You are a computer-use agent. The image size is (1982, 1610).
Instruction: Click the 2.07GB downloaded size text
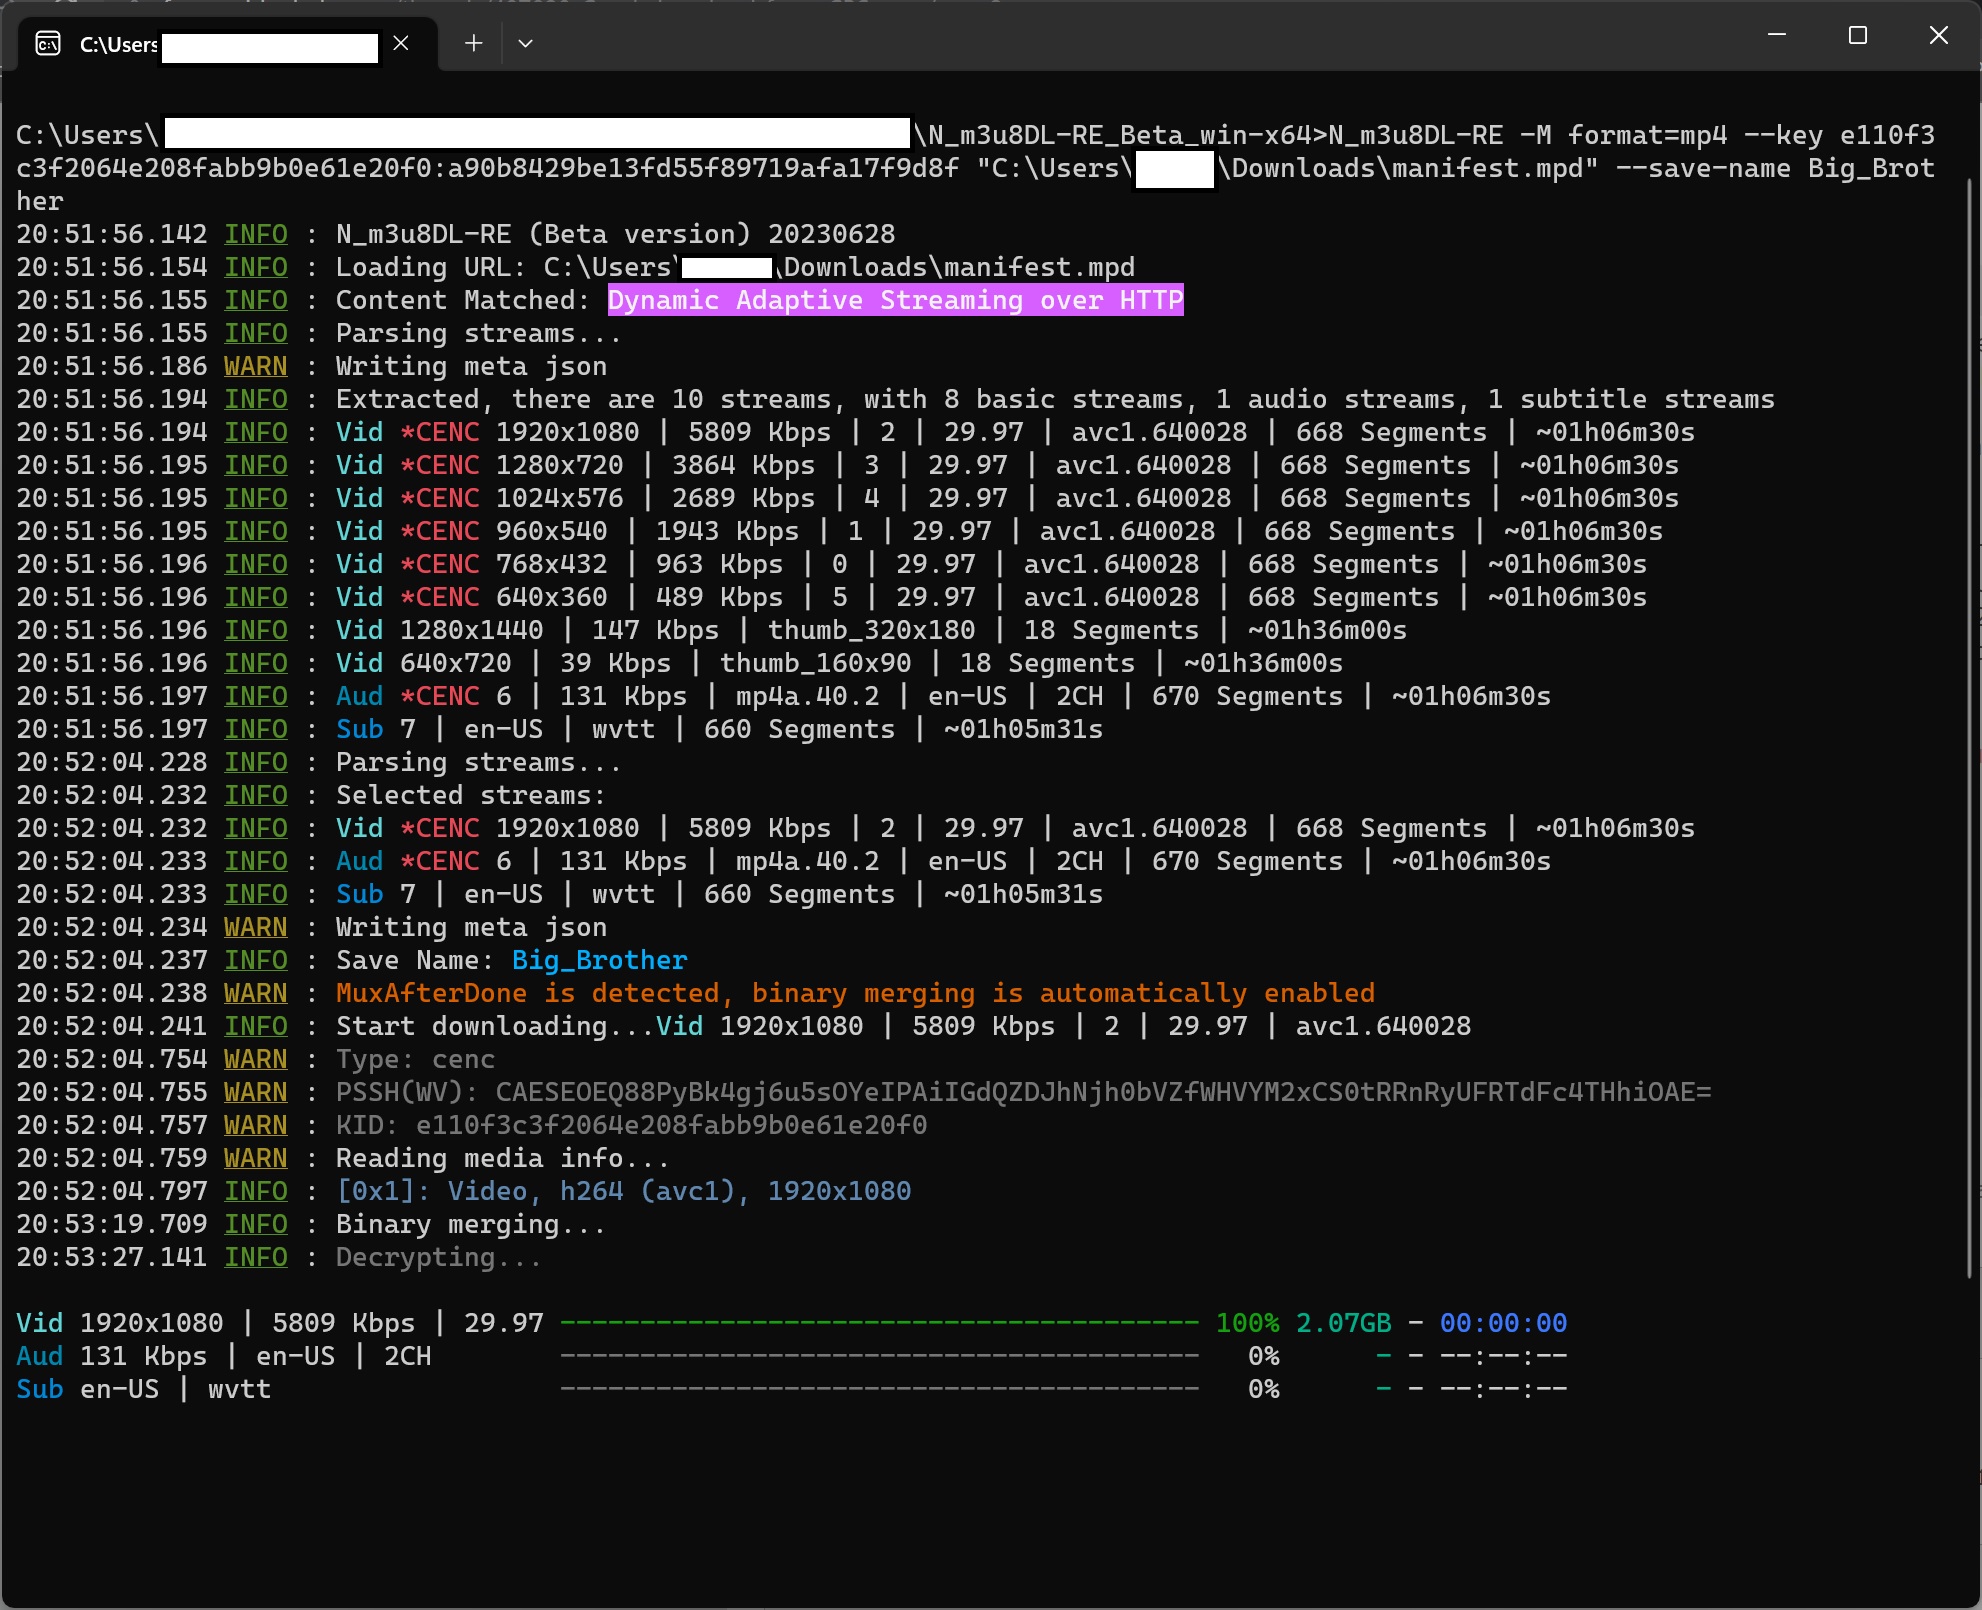[1343, 1323]
